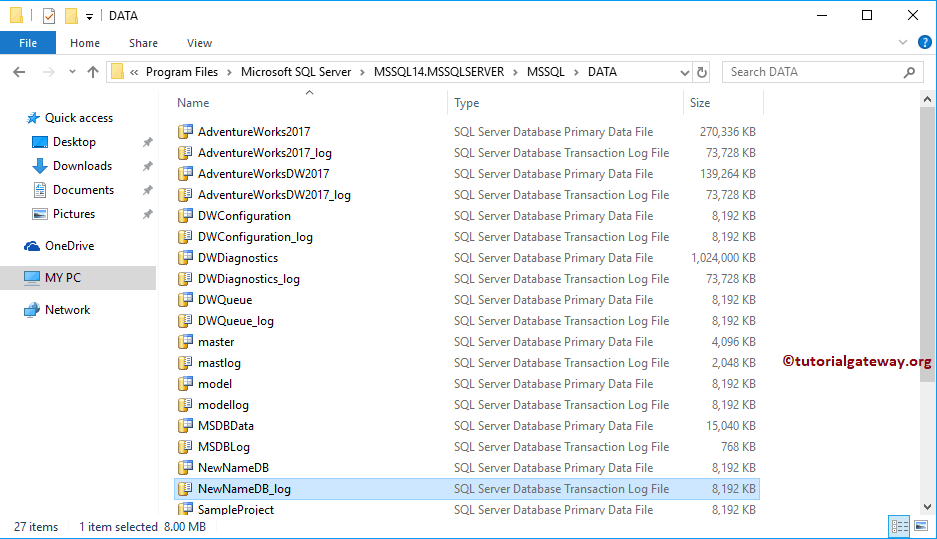Click the AdventureWorksDW2017 file icon
Screen dimensions: 937x539
[x=185, y=173]
